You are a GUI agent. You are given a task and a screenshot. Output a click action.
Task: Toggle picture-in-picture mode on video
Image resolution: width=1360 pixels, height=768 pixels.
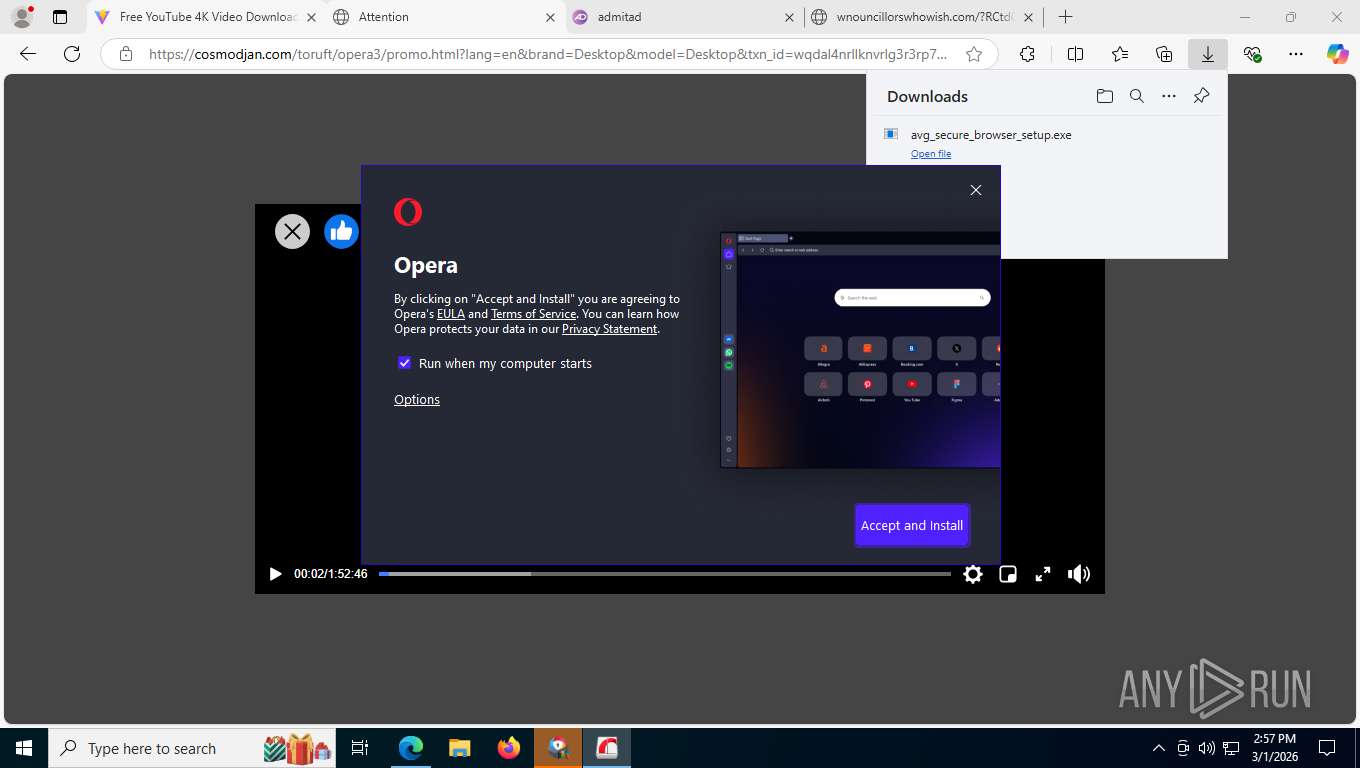pos(1008,574)
